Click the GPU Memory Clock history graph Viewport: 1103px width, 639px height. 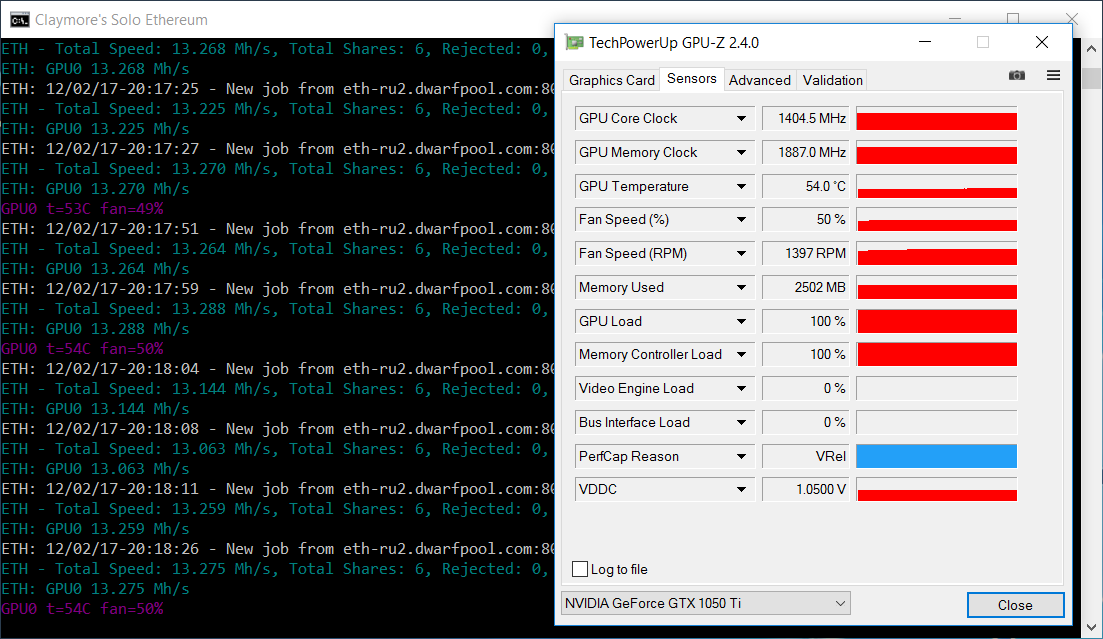click(936, 152)
